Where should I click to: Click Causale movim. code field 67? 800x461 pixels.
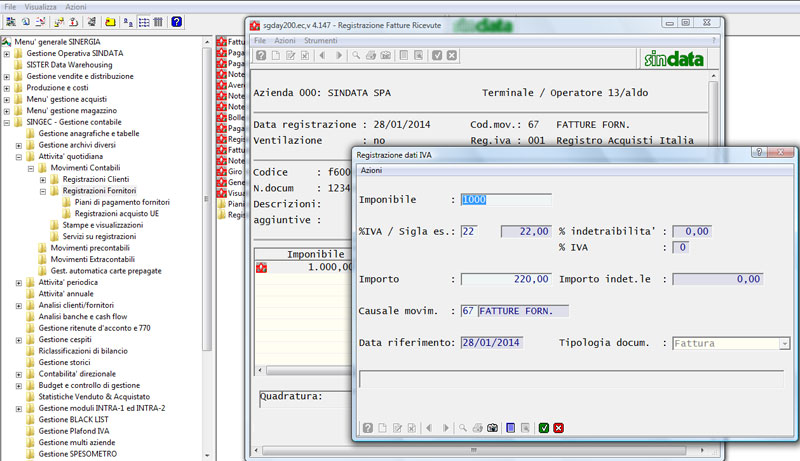coord(468,311)
